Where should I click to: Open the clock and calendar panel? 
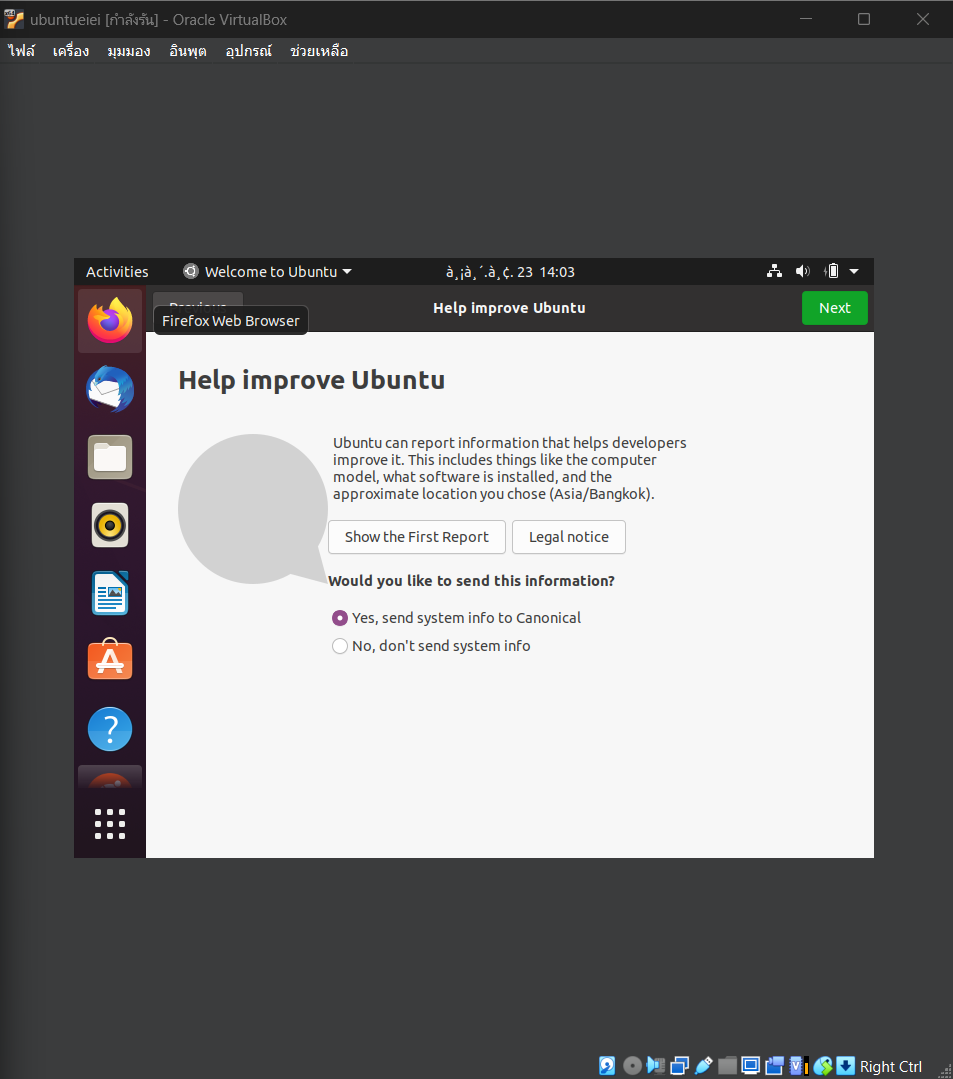(x=510, y=272)
